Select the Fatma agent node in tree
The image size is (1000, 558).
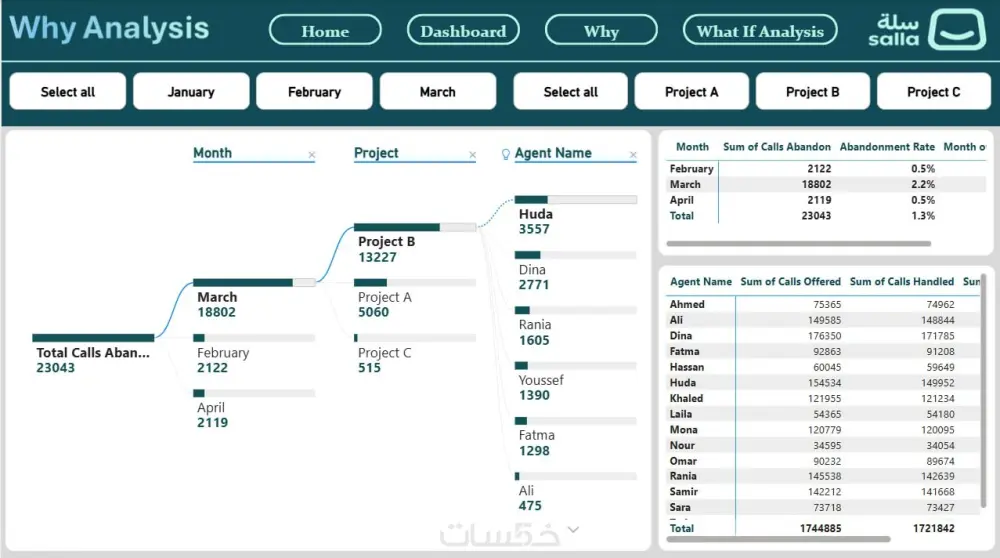[x=575, y=437]
